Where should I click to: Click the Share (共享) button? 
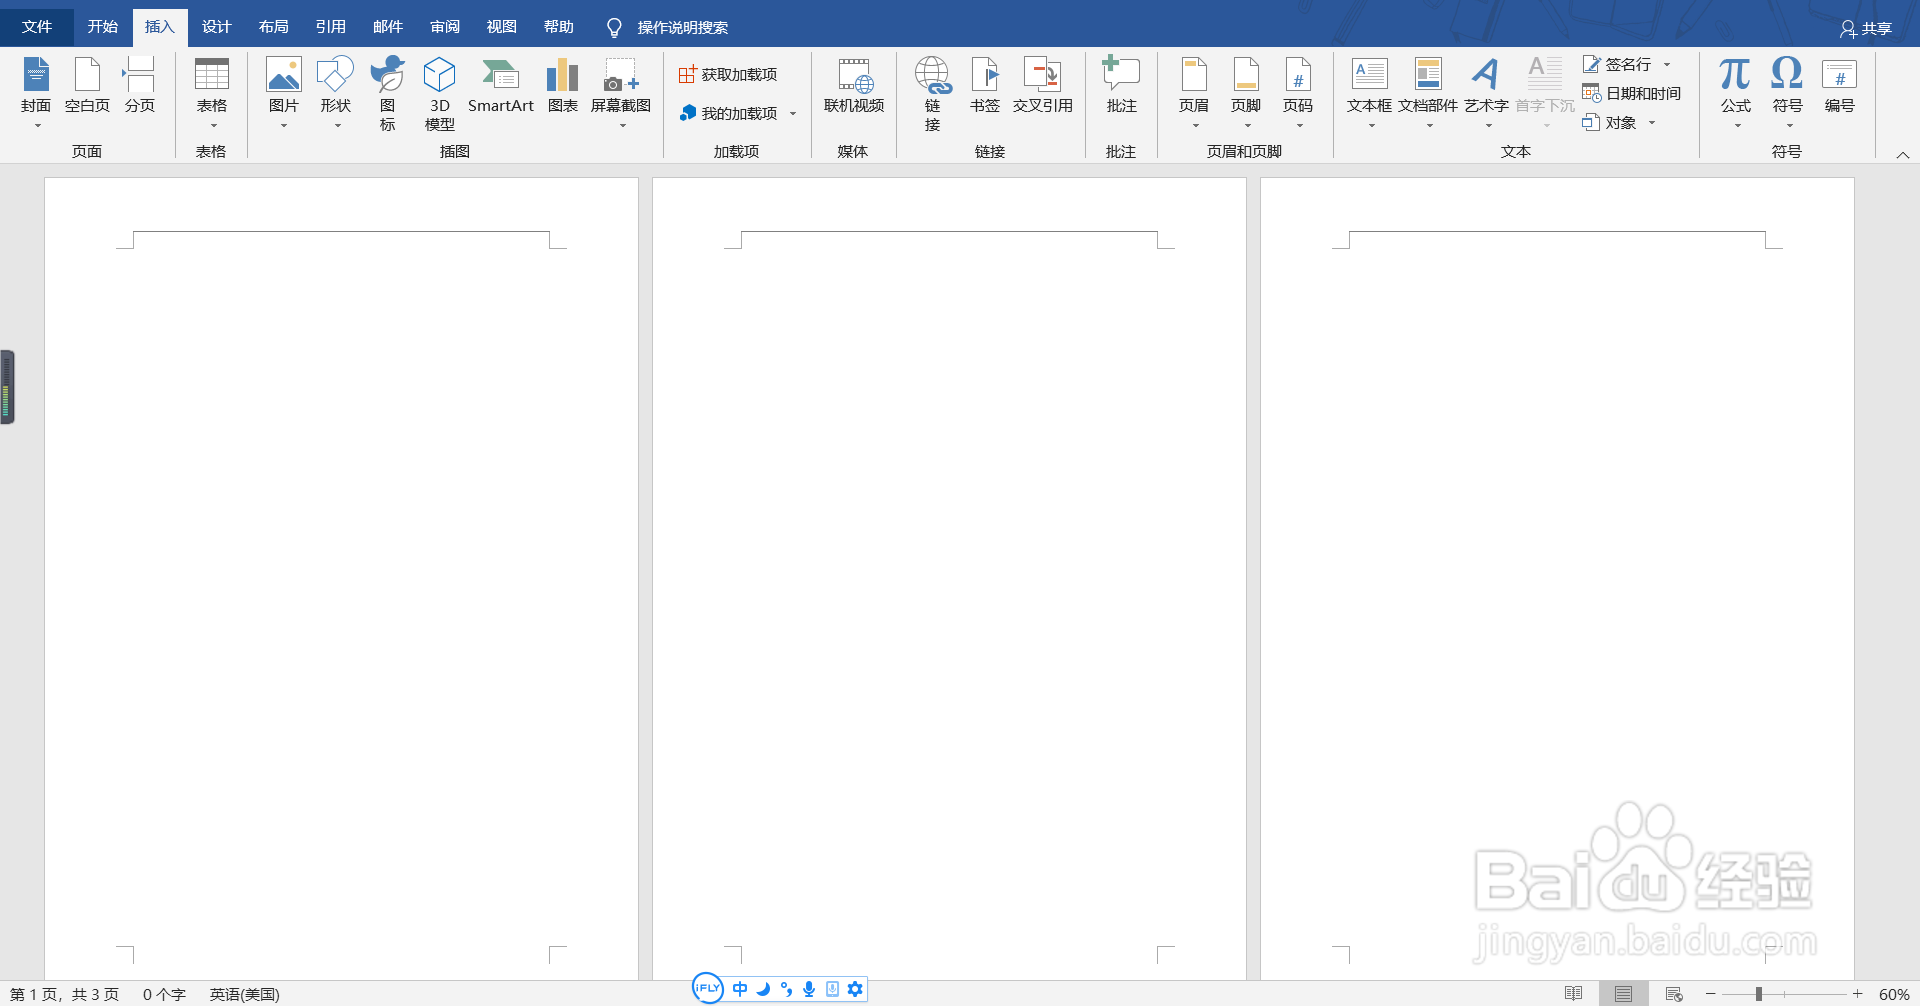1865,29
